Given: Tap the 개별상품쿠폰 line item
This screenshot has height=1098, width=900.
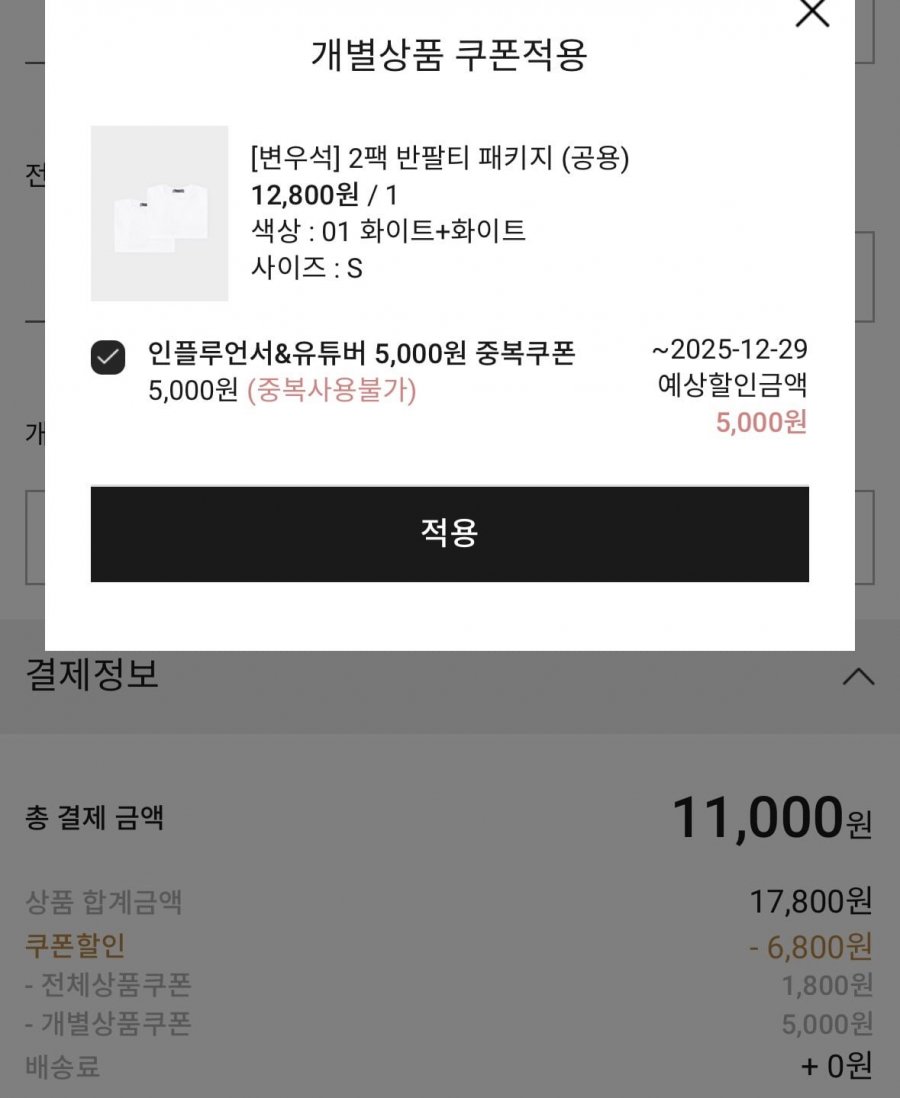Looking at the screenshot, I should coord(108,1024).
